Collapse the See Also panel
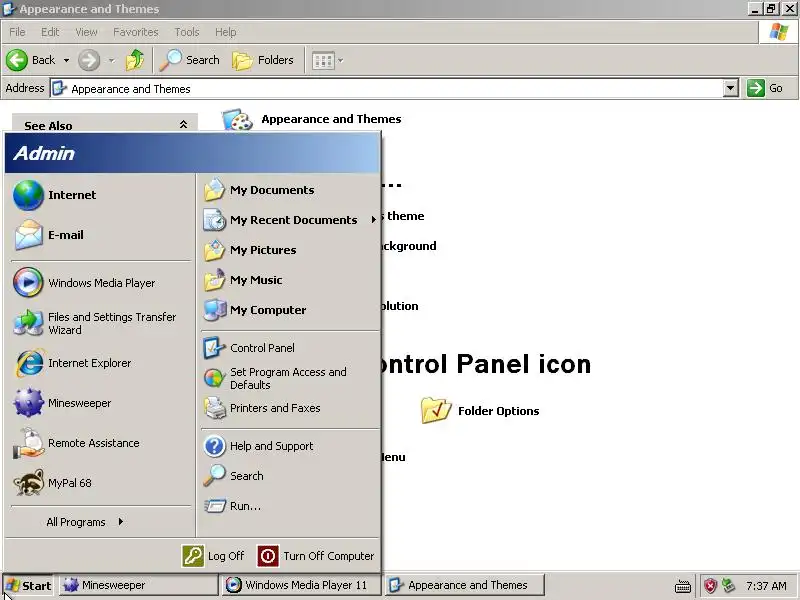800x600 pixels. point(183,124)
